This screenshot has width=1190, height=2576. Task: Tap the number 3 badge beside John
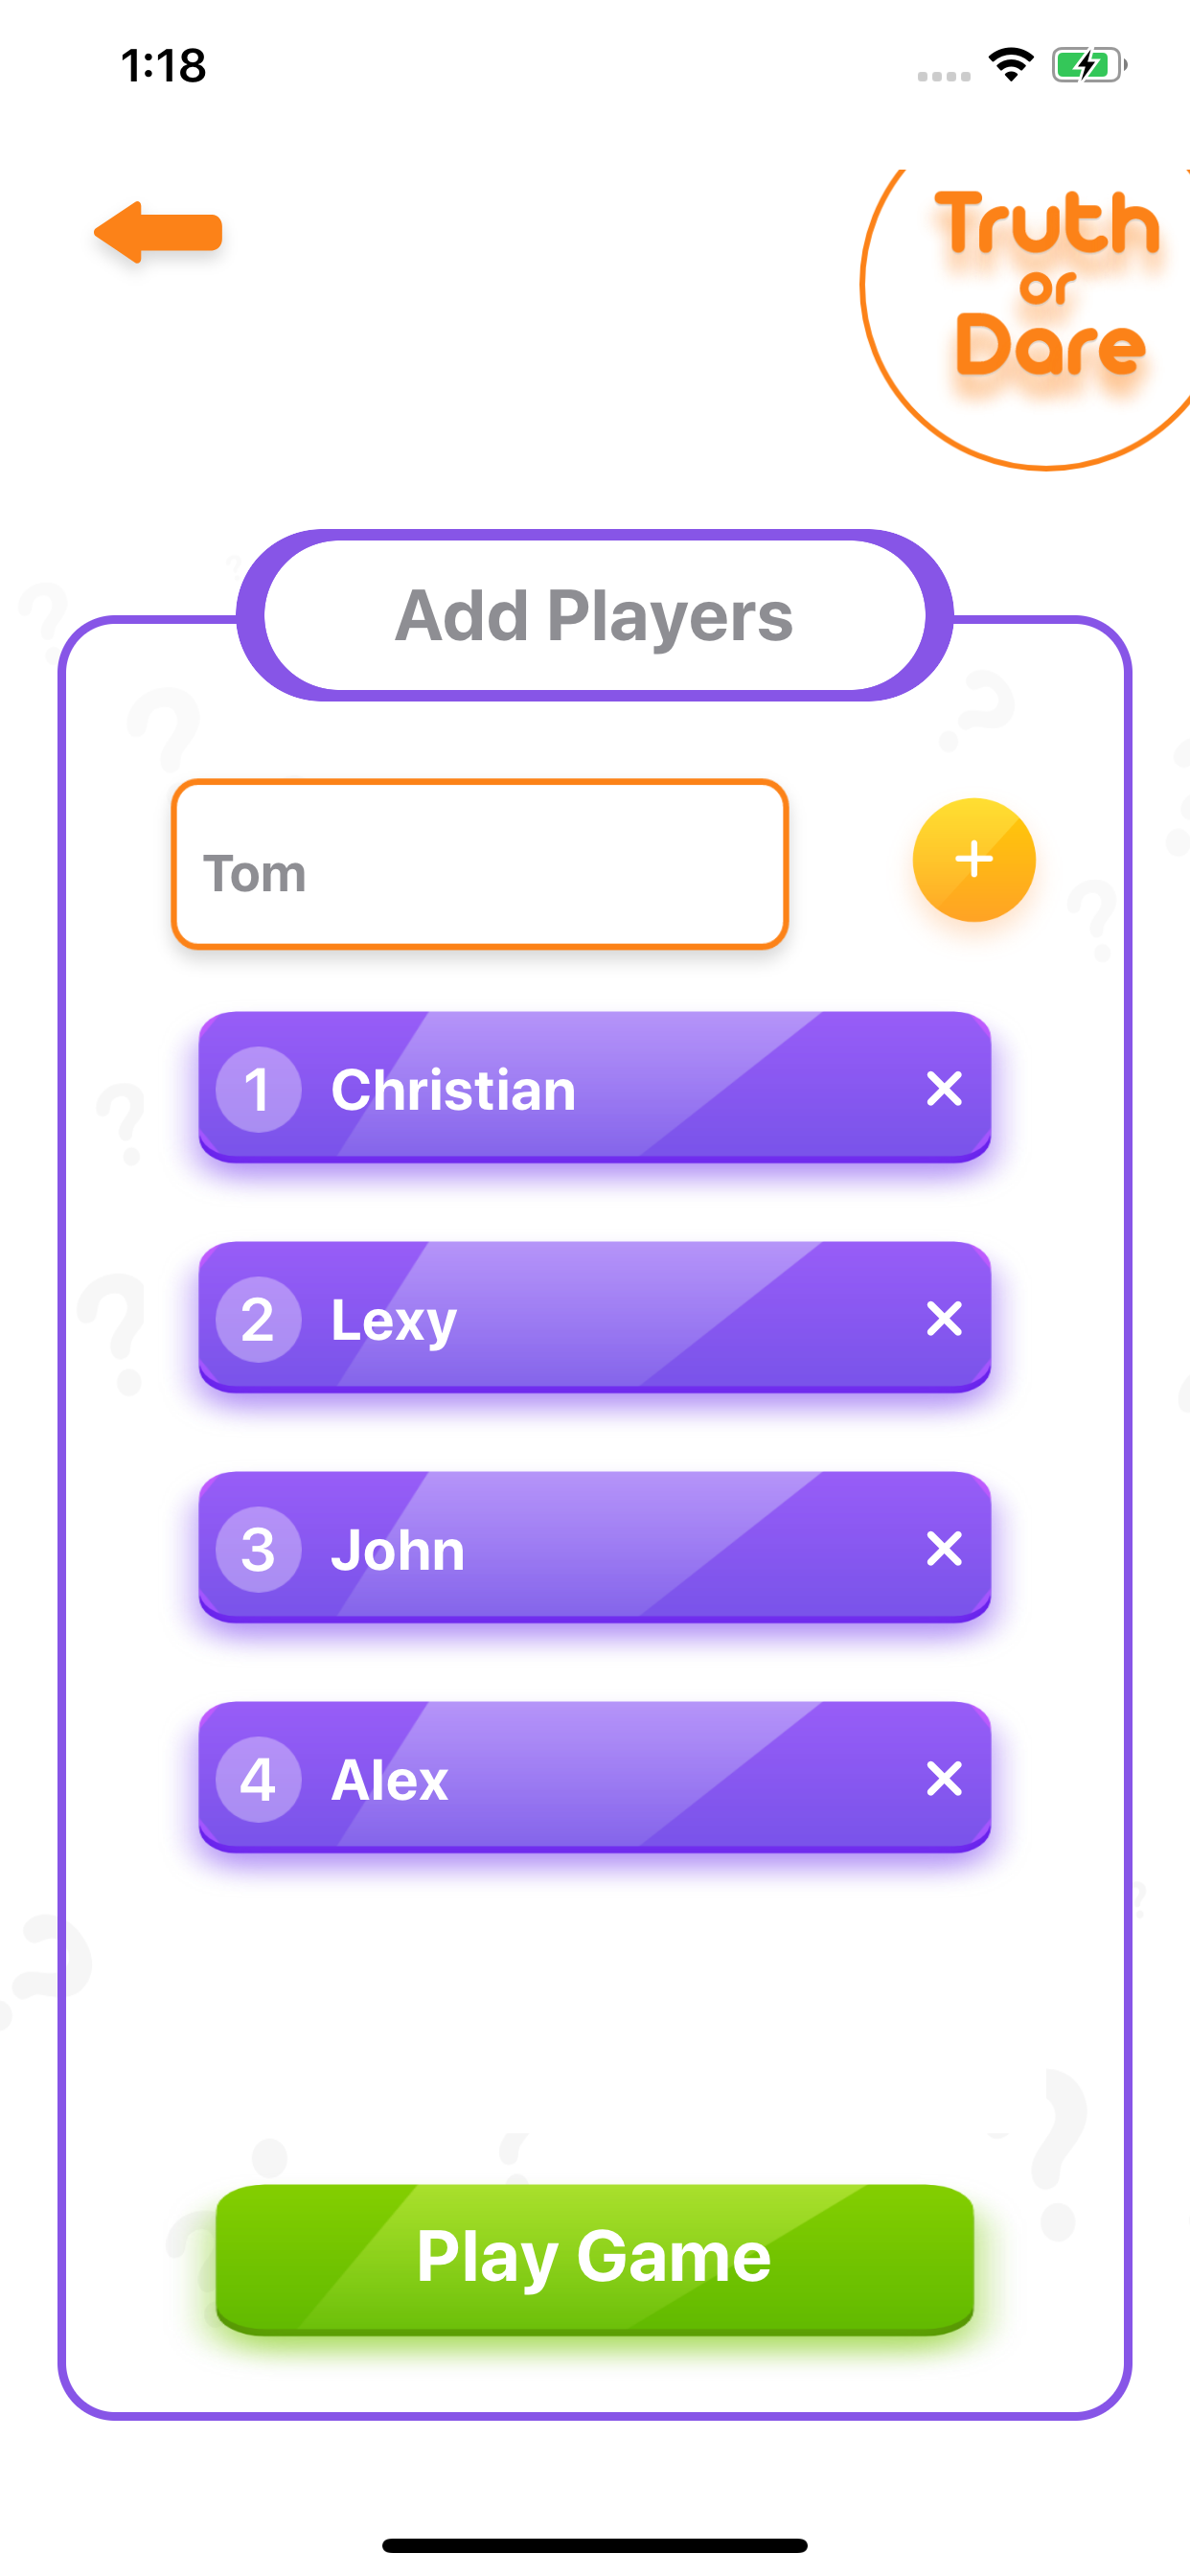click(x=258, y=1549)
